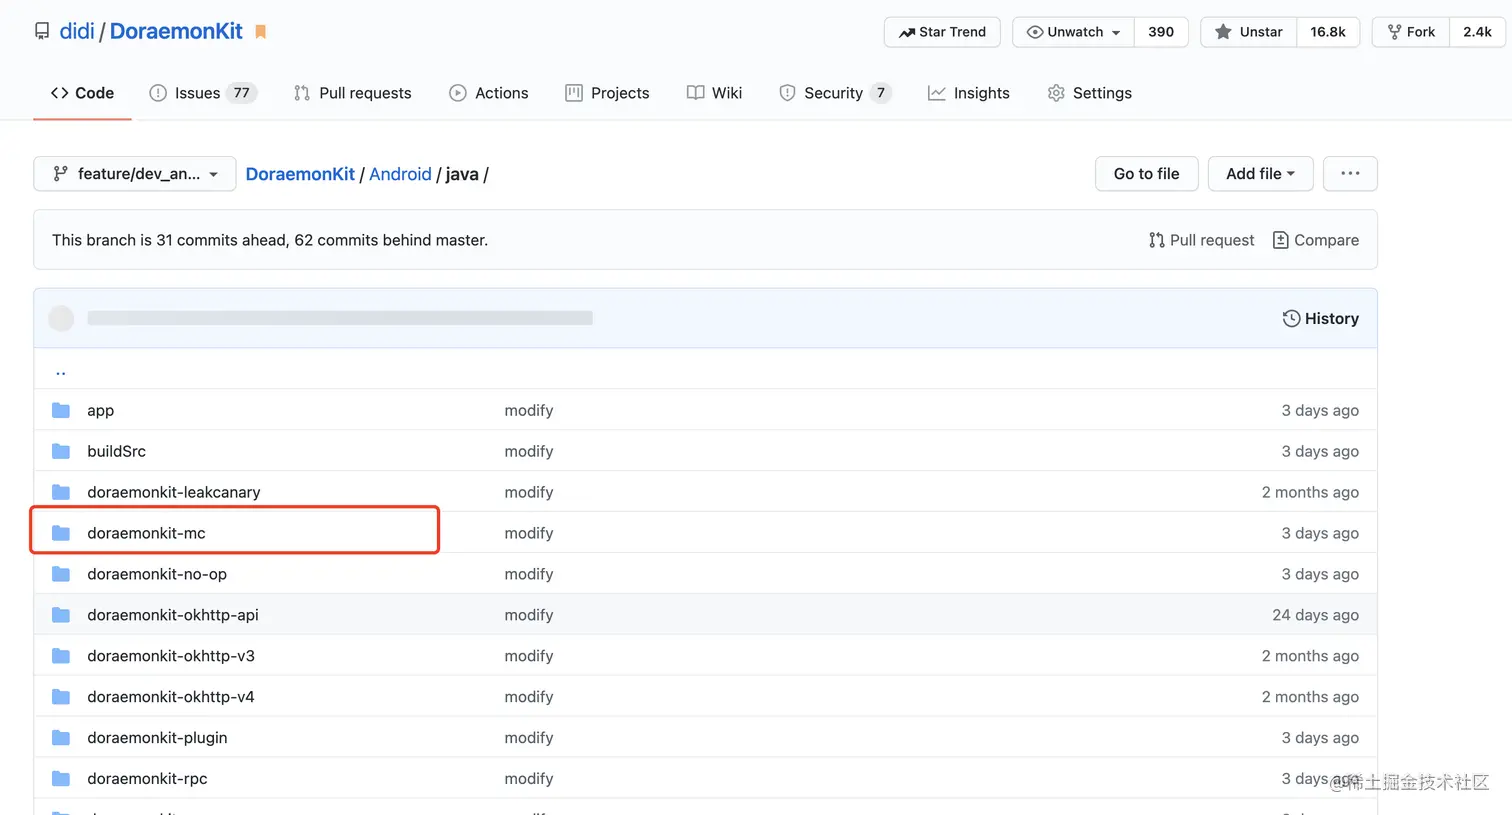Click the Issues circle icon
The width and height of the screenshot is (1512, 815).
pos(158,93)
